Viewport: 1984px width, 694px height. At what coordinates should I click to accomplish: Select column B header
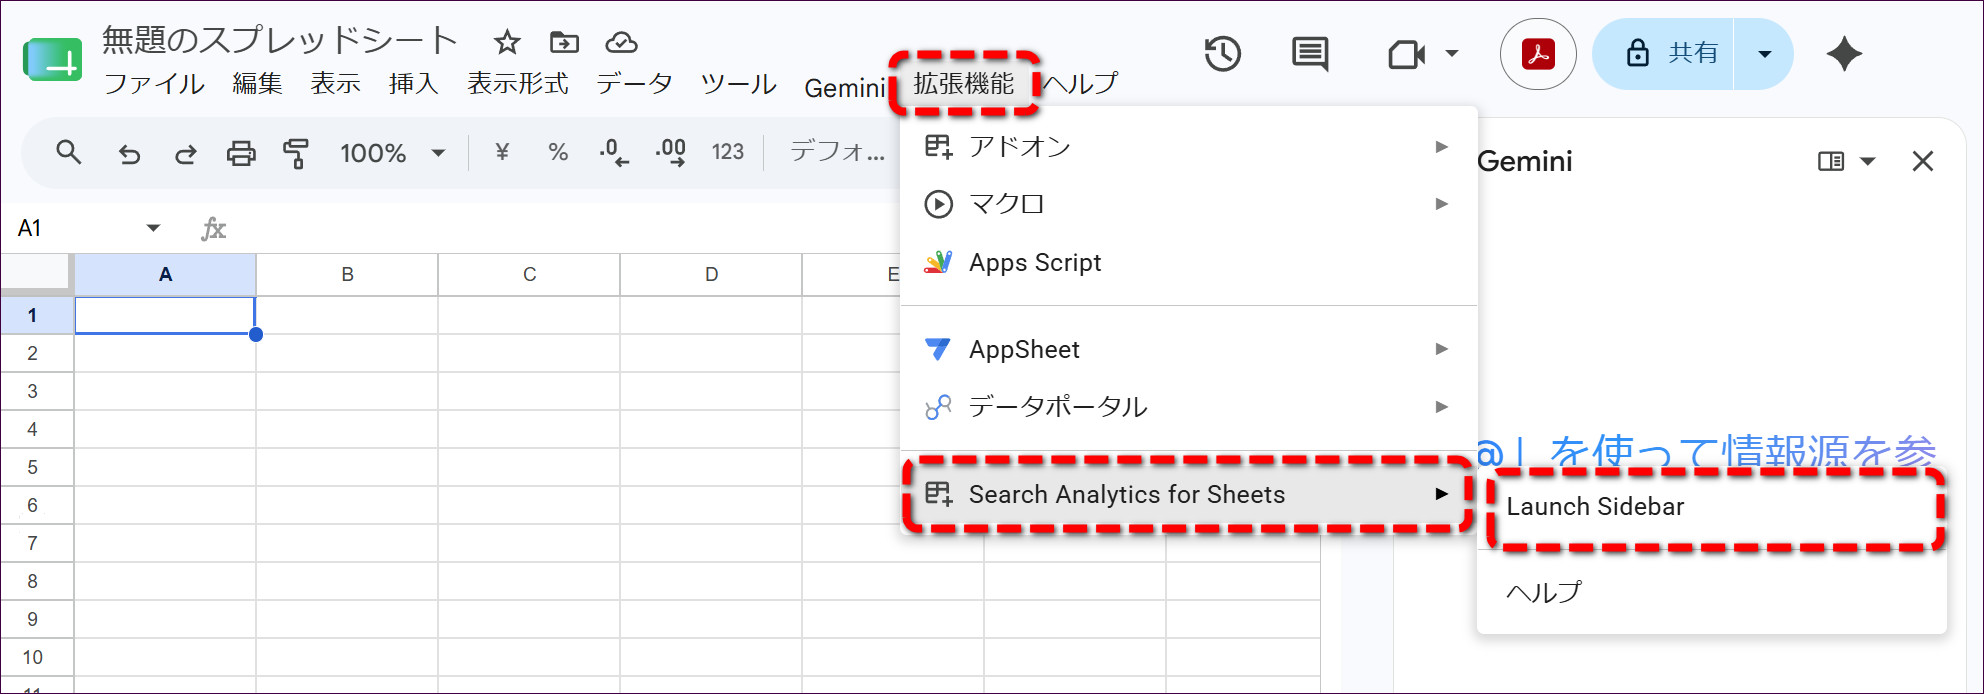click(347, 275)
